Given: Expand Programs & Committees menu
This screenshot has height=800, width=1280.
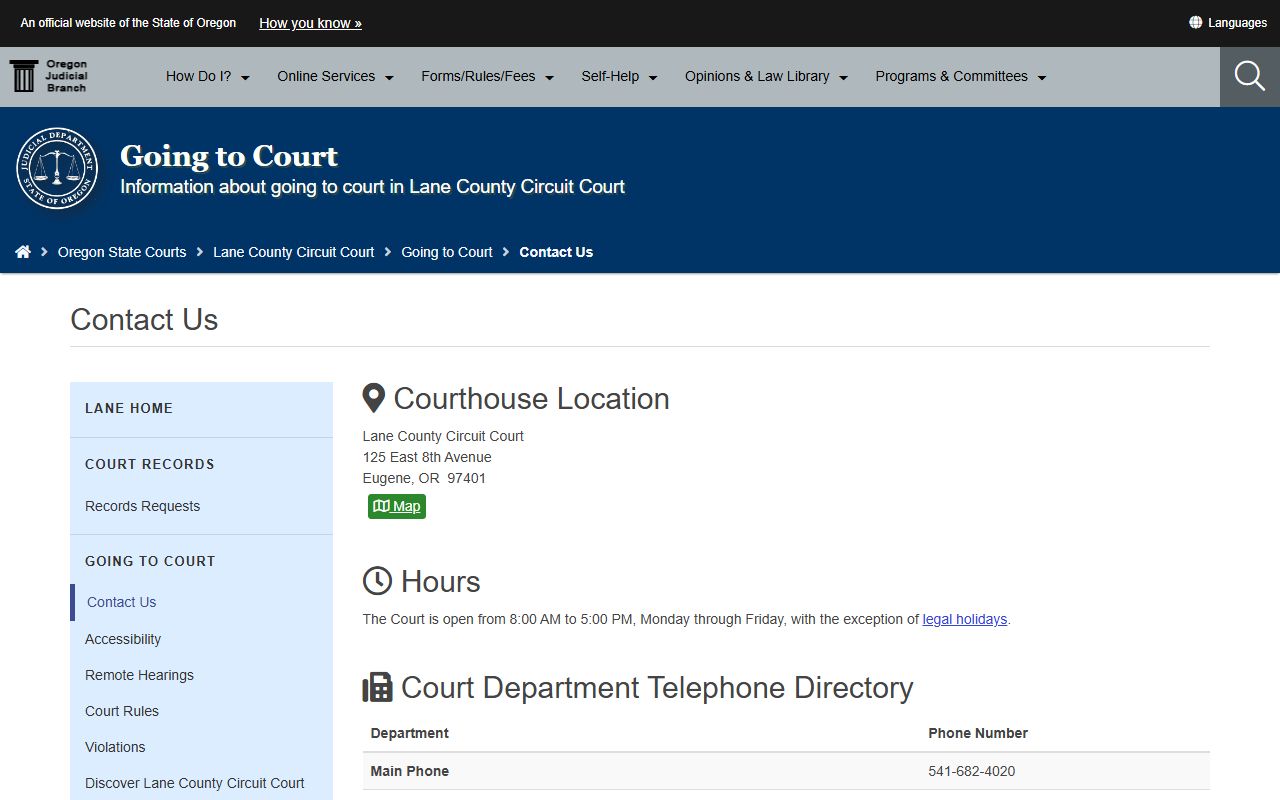Looking at the screenshot, I should point(961,76).
